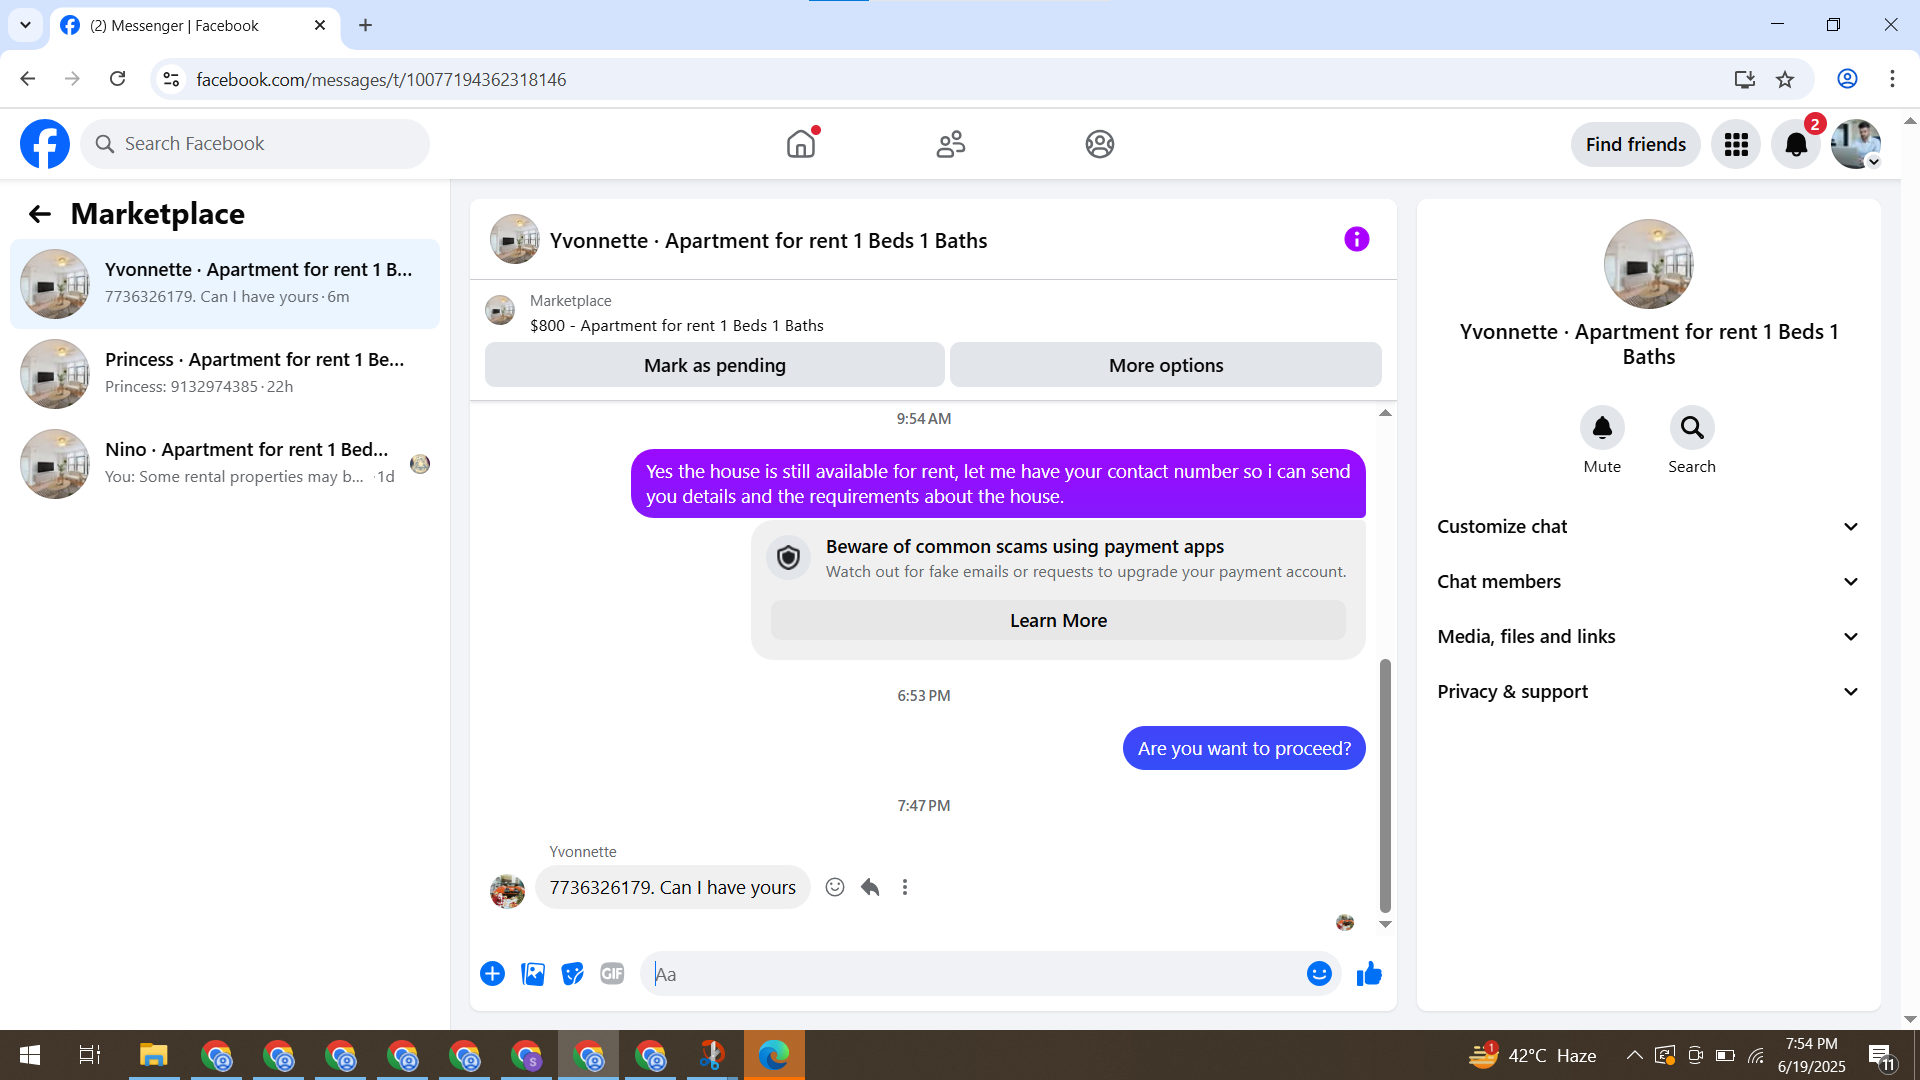Viewport: 1920px width, 1080px height.
Task: Open Nino apartment conversation
Action: coord(225,464)
